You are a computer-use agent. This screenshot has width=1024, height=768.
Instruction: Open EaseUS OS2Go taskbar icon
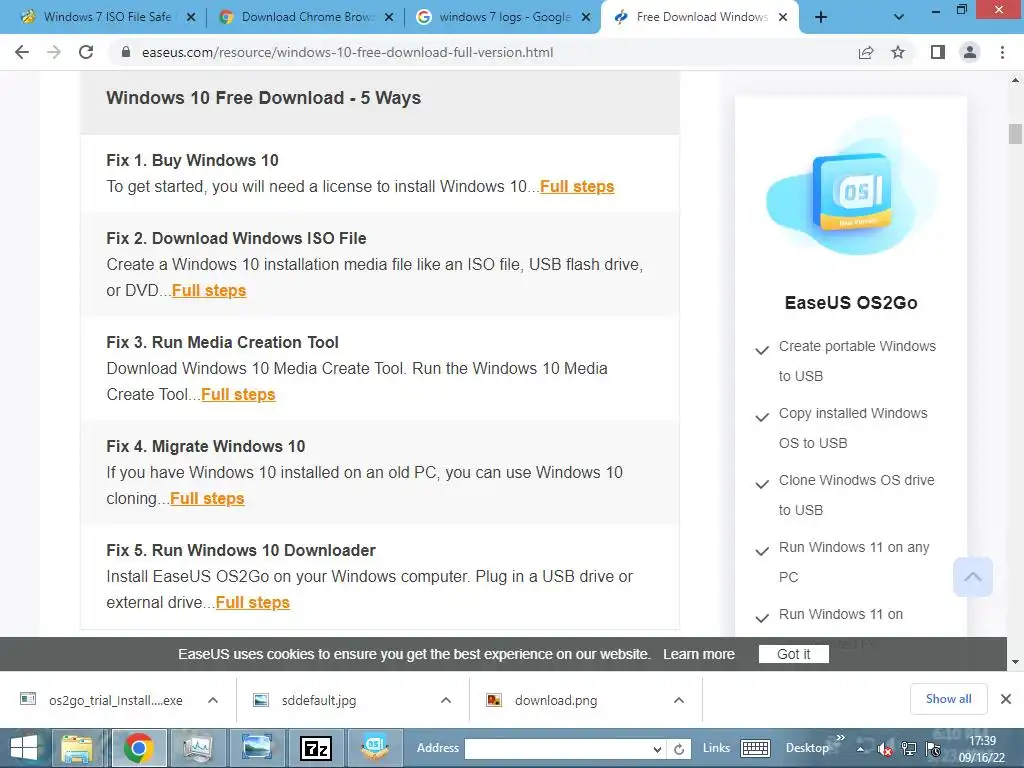coord(376,748)
